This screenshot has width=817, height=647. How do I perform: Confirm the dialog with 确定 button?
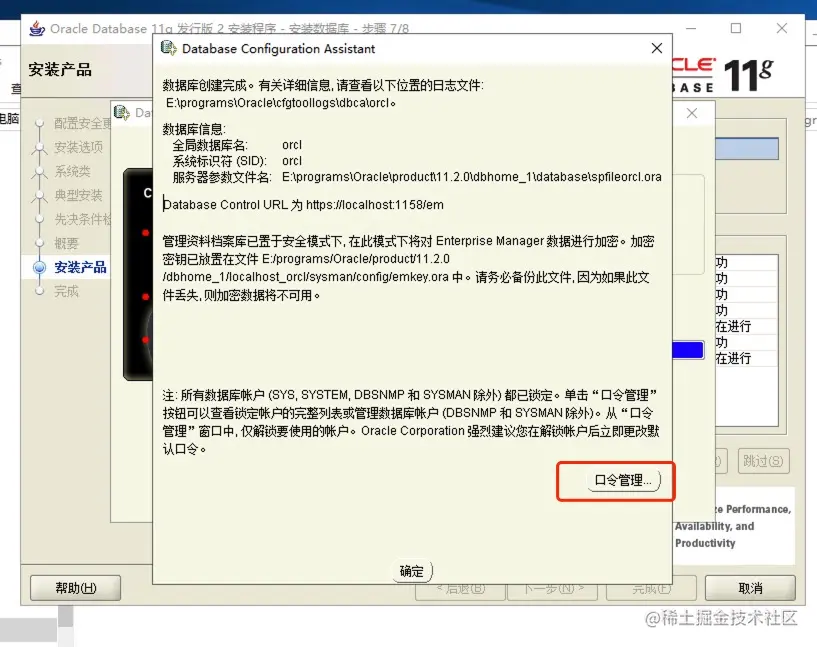[412, 571]
